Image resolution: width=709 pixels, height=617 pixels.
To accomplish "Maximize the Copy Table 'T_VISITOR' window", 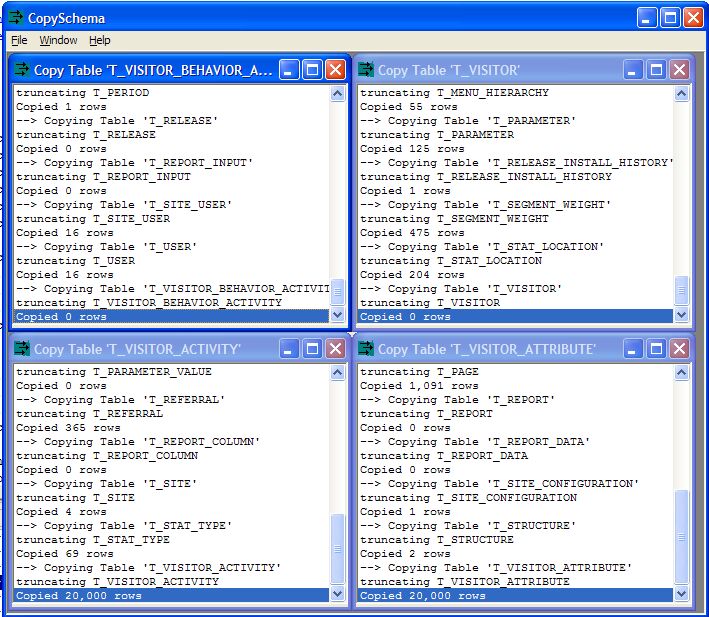I will (656, 70).
